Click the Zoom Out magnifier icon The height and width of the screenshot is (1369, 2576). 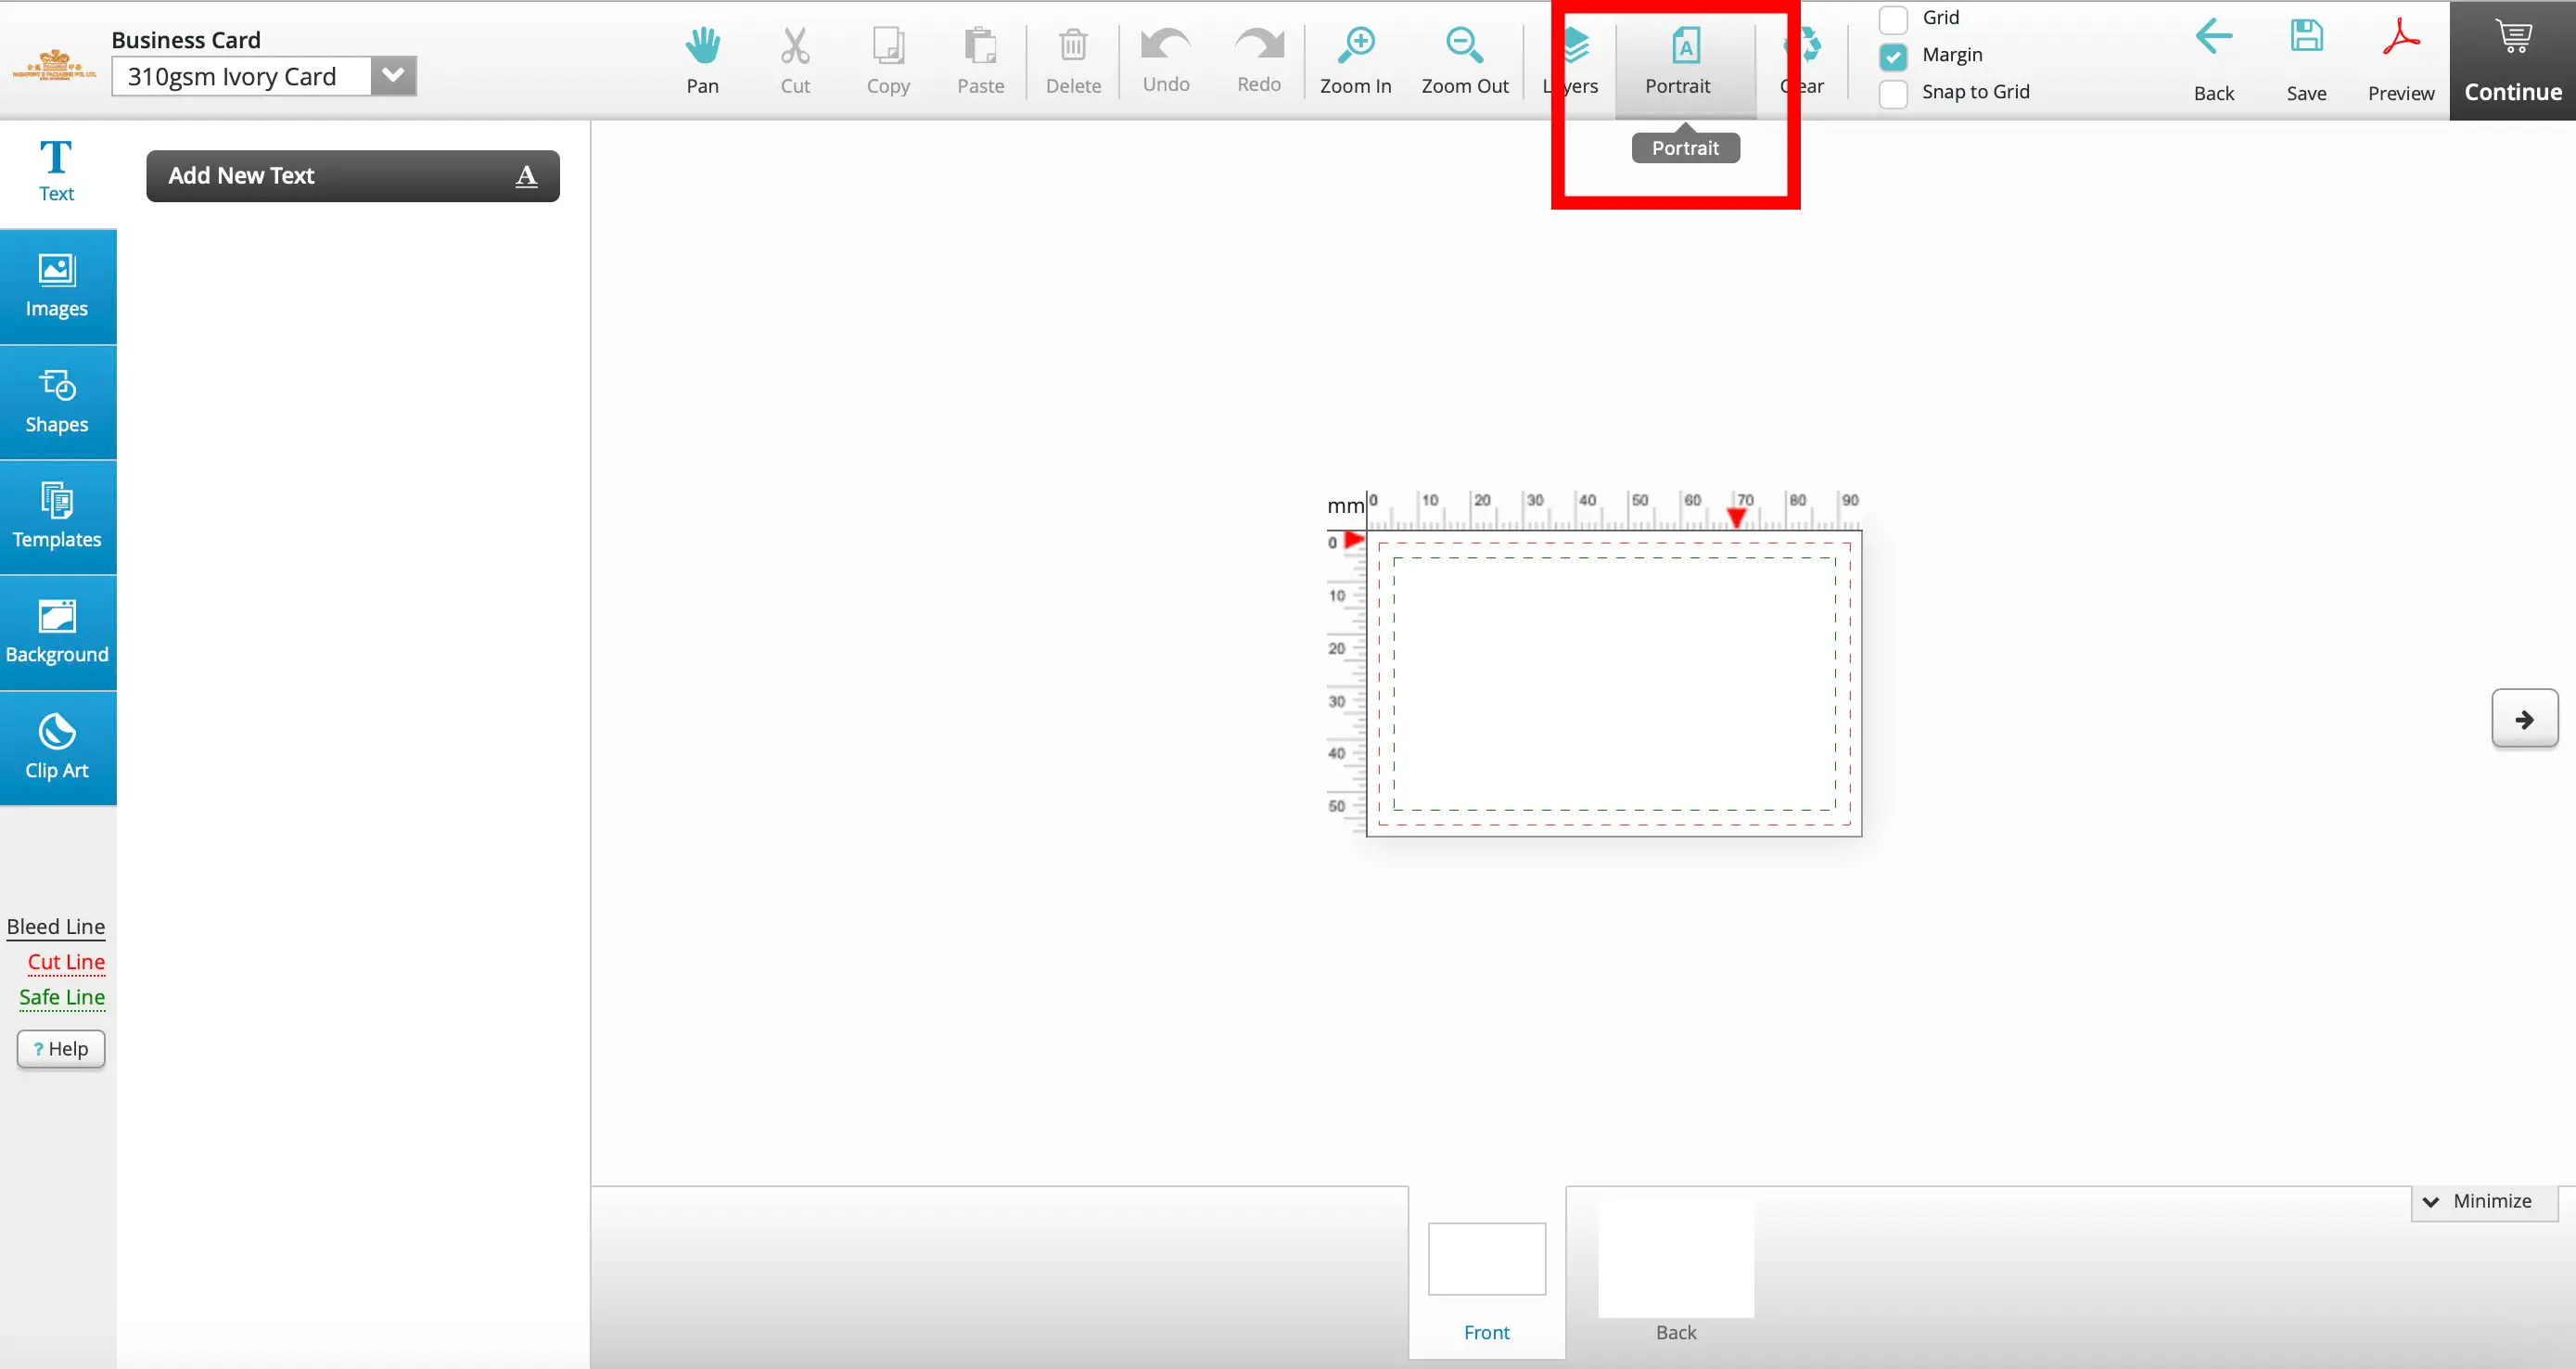pyautogui.click(x=1464, y=46)
